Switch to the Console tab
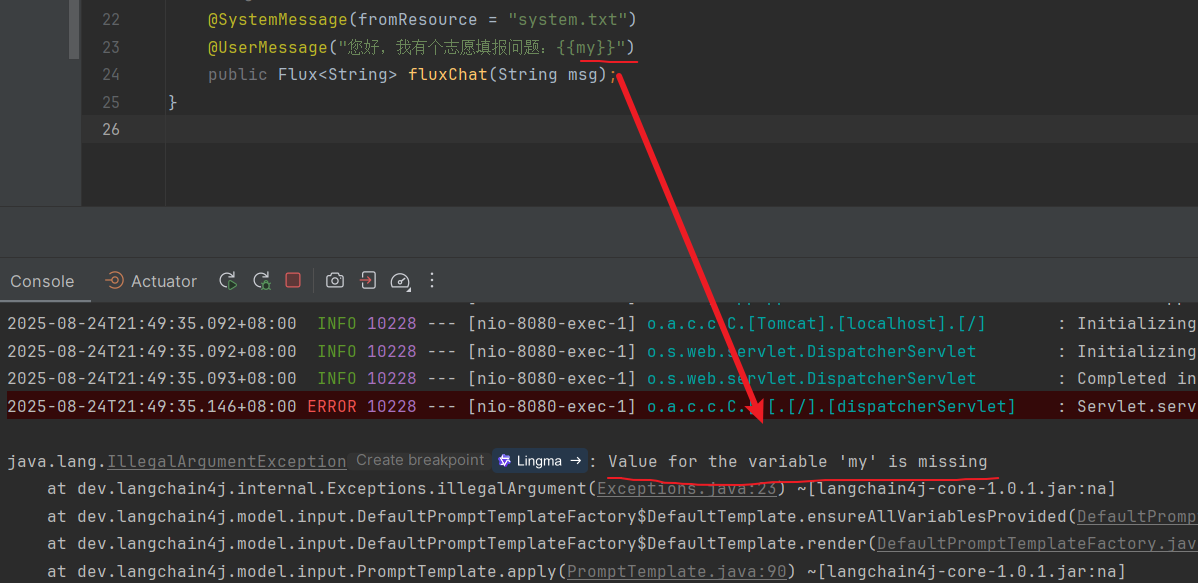The width and height of the screenshot is (1198, 583). tap(42, 281)
